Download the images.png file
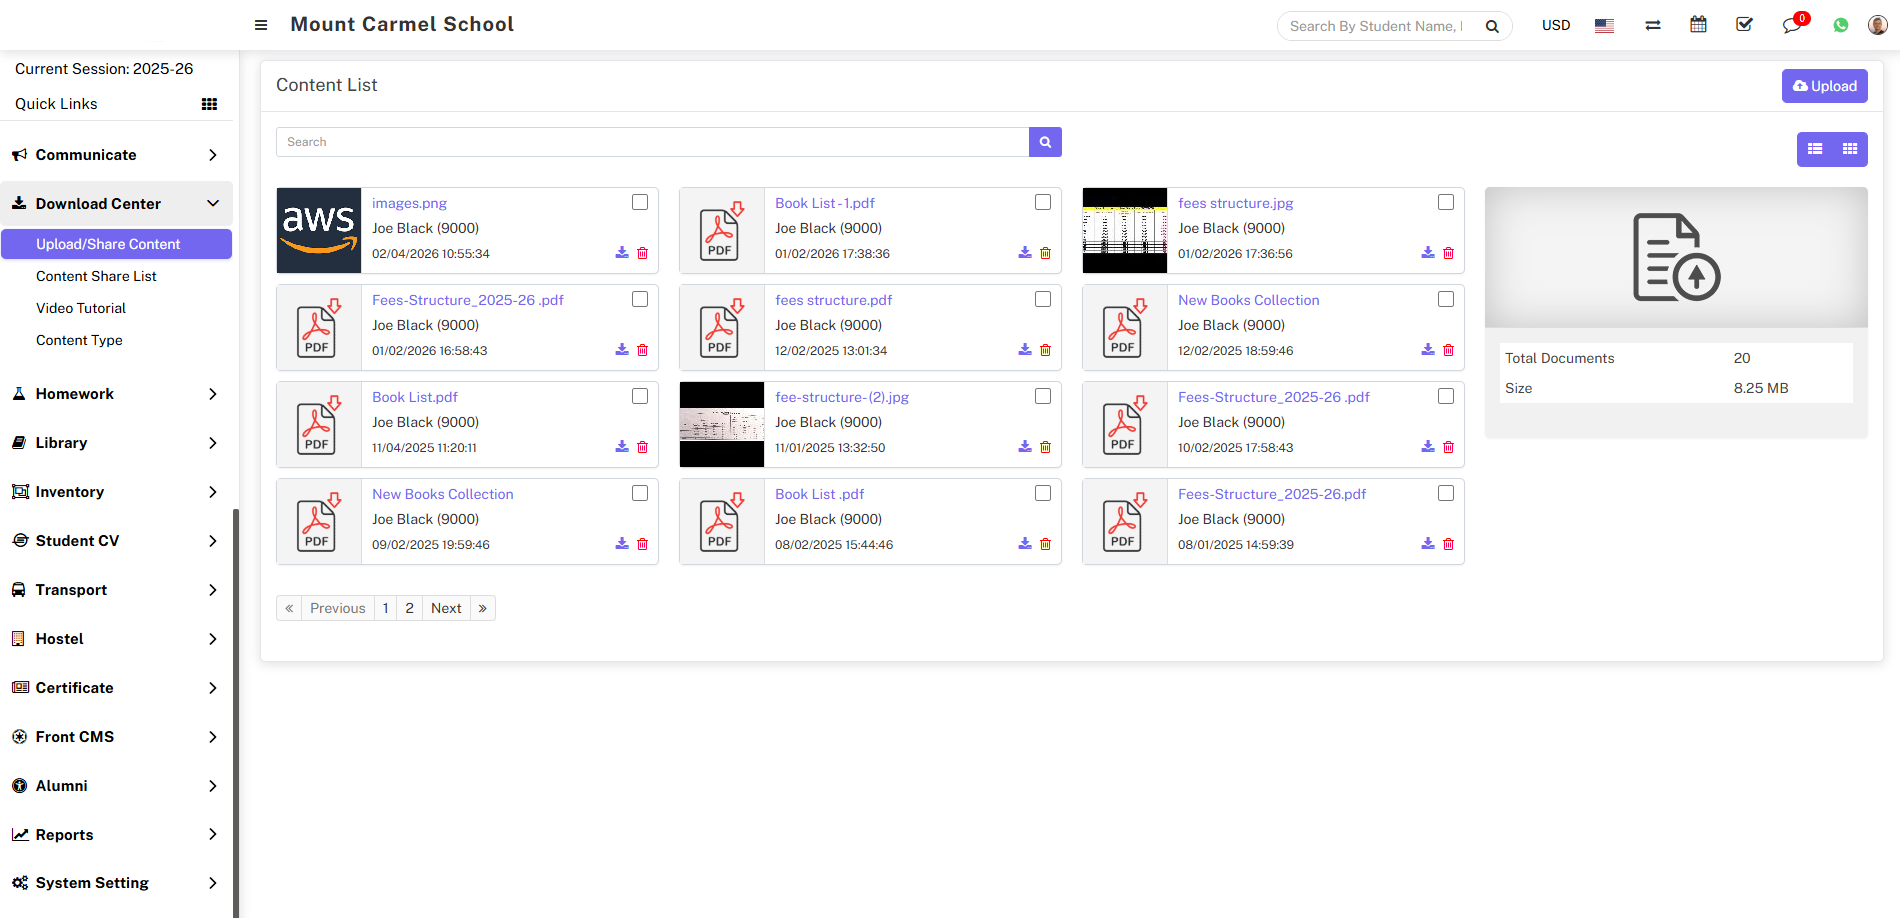Screen dimensions: 1900x918 pyautogui.click(x=622, y=253)
